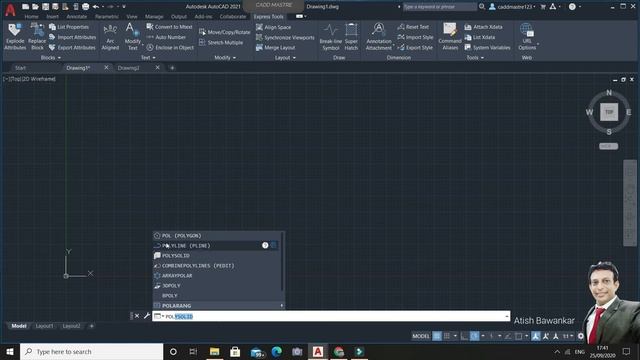Screen dimensions: 640x360
Task: Click the Auto Number tool
Action: [x=166, y=37]
